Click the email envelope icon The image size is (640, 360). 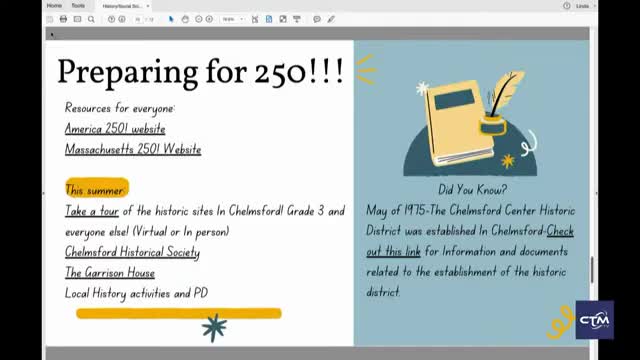point(77,19)
